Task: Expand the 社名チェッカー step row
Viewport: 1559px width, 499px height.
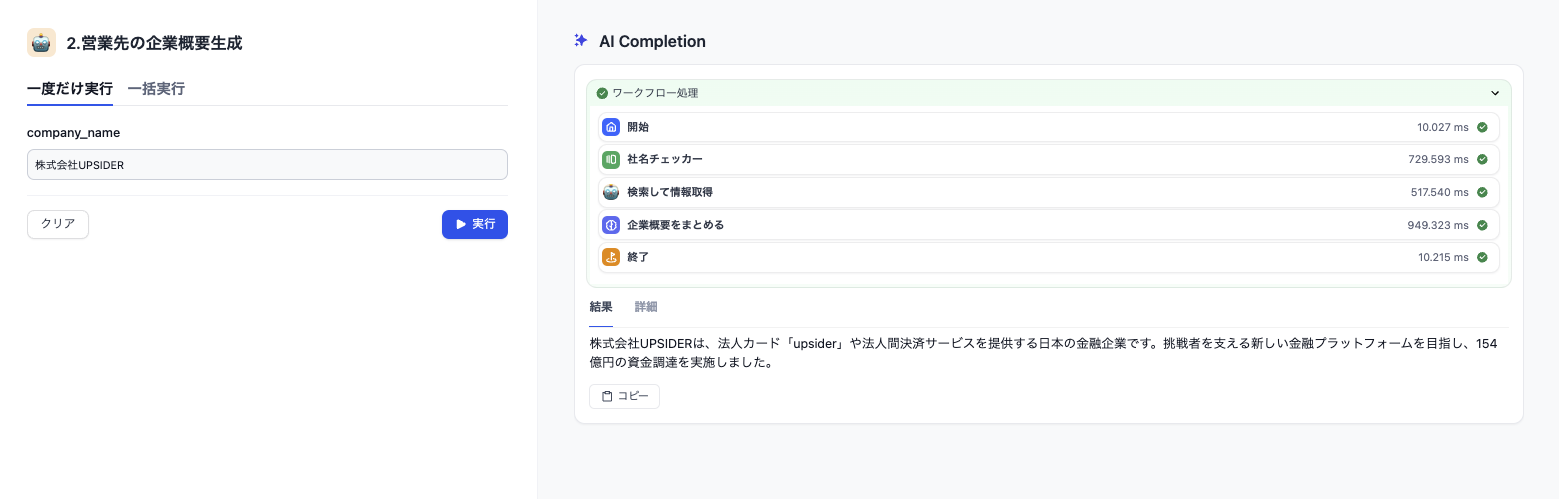Action: coord(1048,160)
